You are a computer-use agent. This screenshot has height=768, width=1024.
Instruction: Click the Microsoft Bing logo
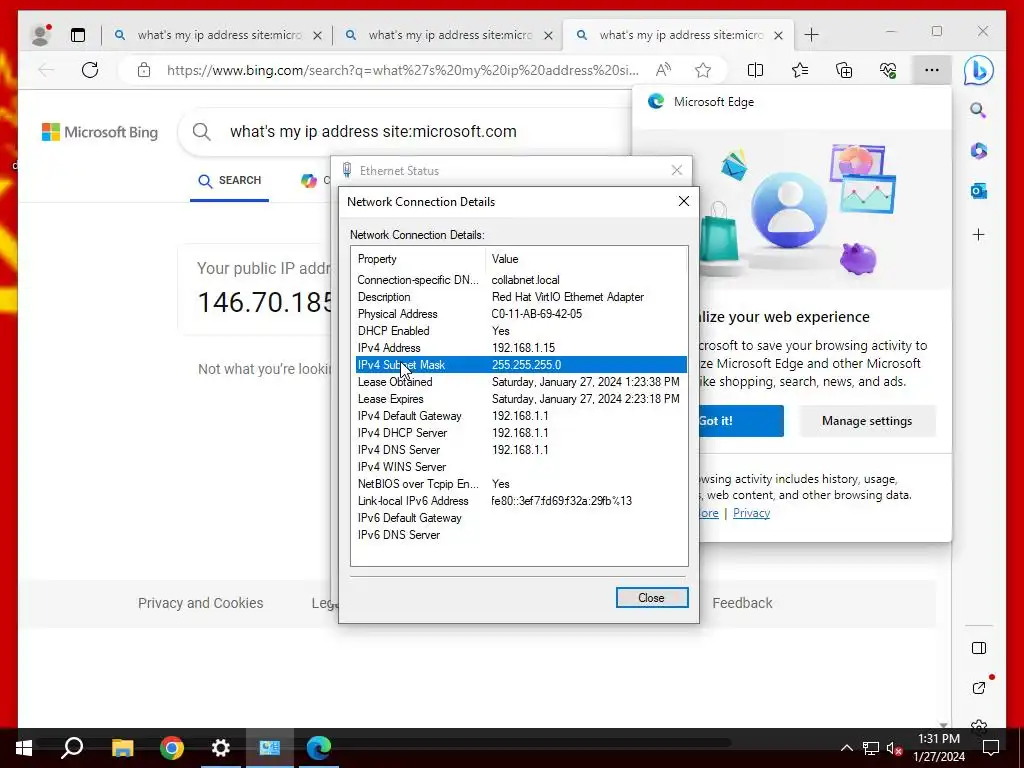click(x=100, y=132)
